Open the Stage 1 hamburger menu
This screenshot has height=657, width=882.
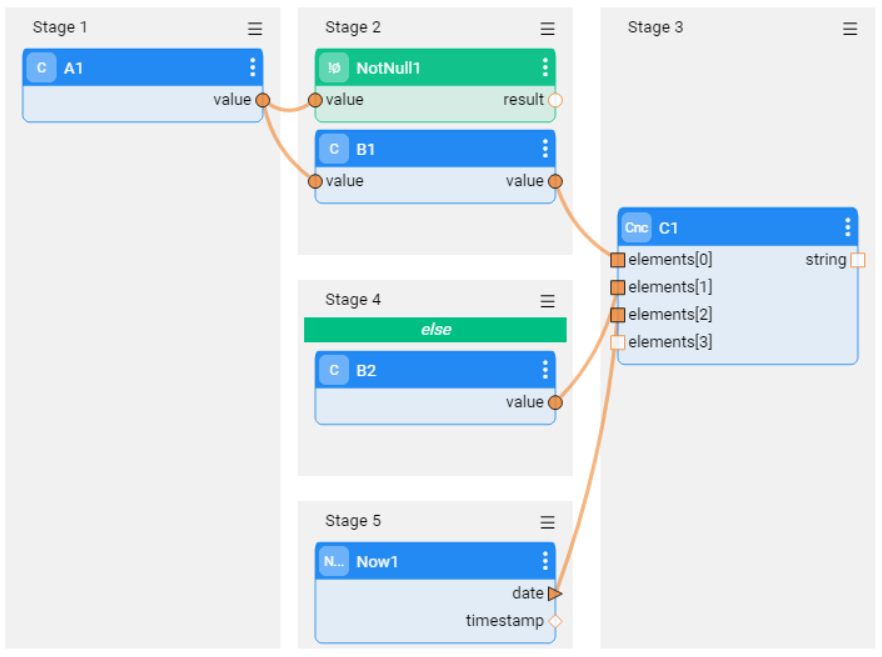click(x=255, y=29)
